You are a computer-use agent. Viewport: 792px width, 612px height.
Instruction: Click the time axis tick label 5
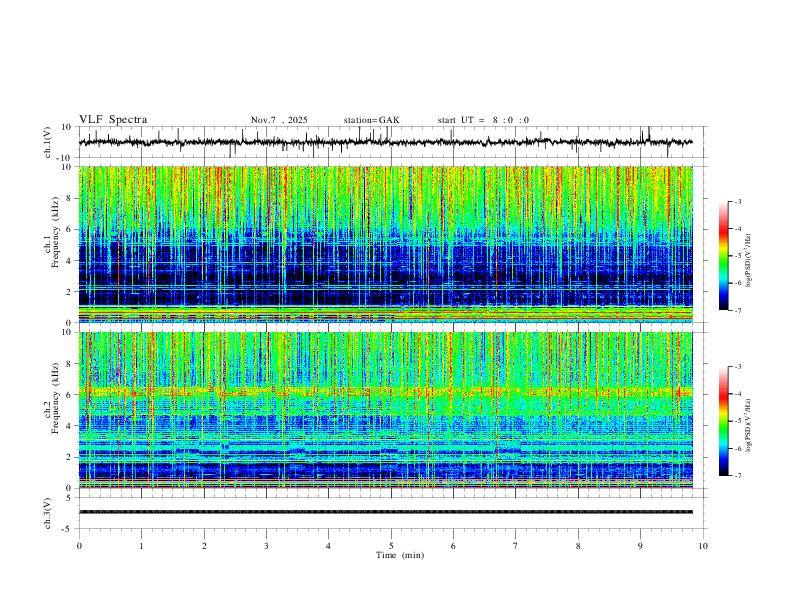(x=391, y=546)
